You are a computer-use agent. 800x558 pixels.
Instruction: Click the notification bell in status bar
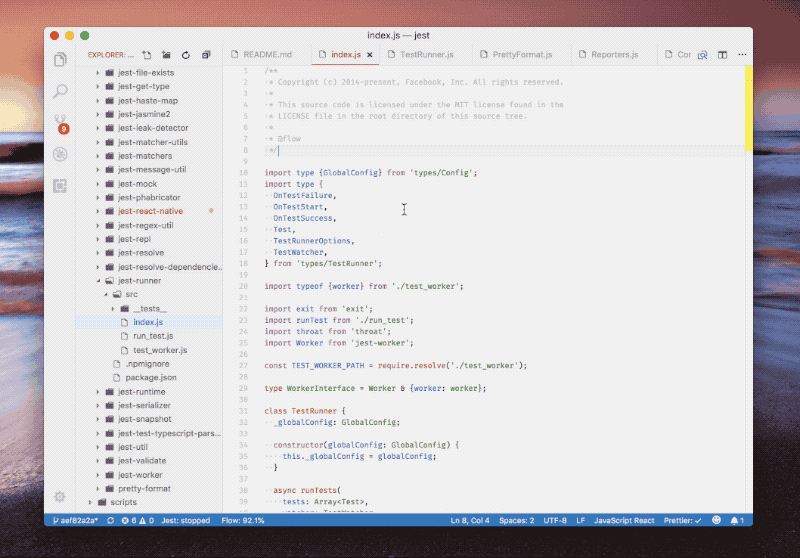pos(735,520)
